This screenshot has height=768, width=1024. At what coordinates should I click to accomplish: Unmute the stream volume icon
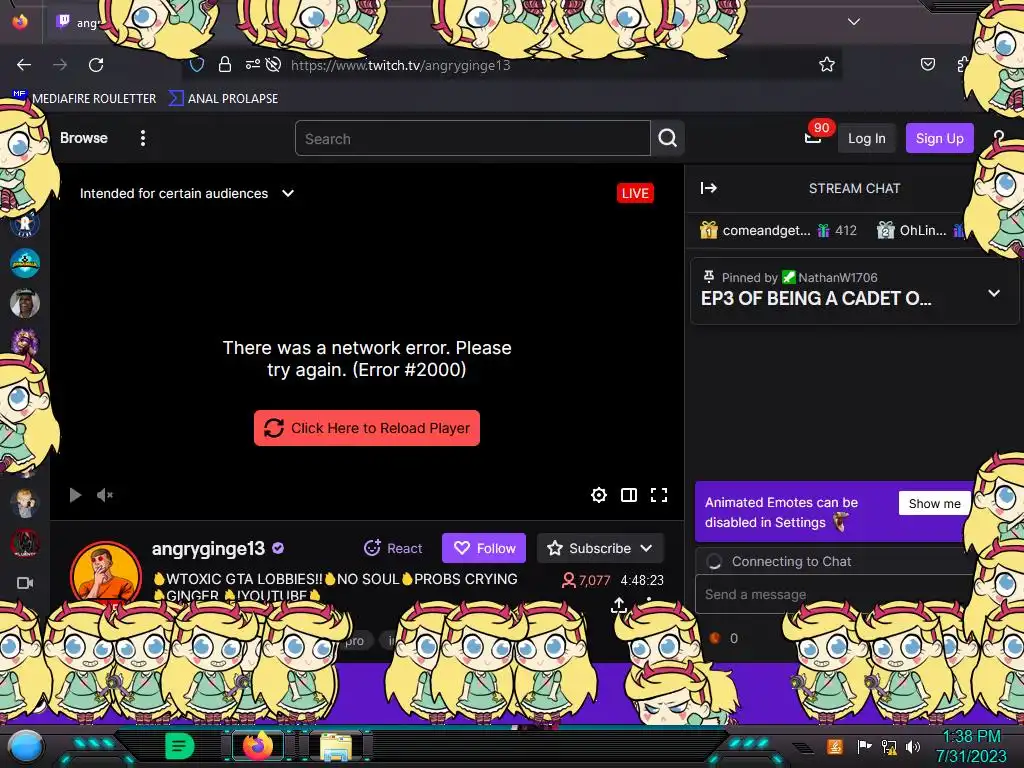pos(105,495)
